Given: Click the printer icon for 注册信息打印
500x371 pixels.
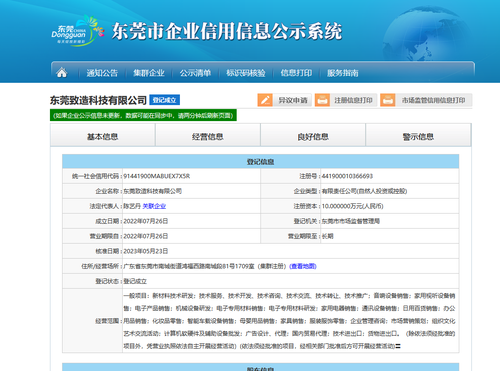Looking at the screenshot, I should tap(322, 100).
